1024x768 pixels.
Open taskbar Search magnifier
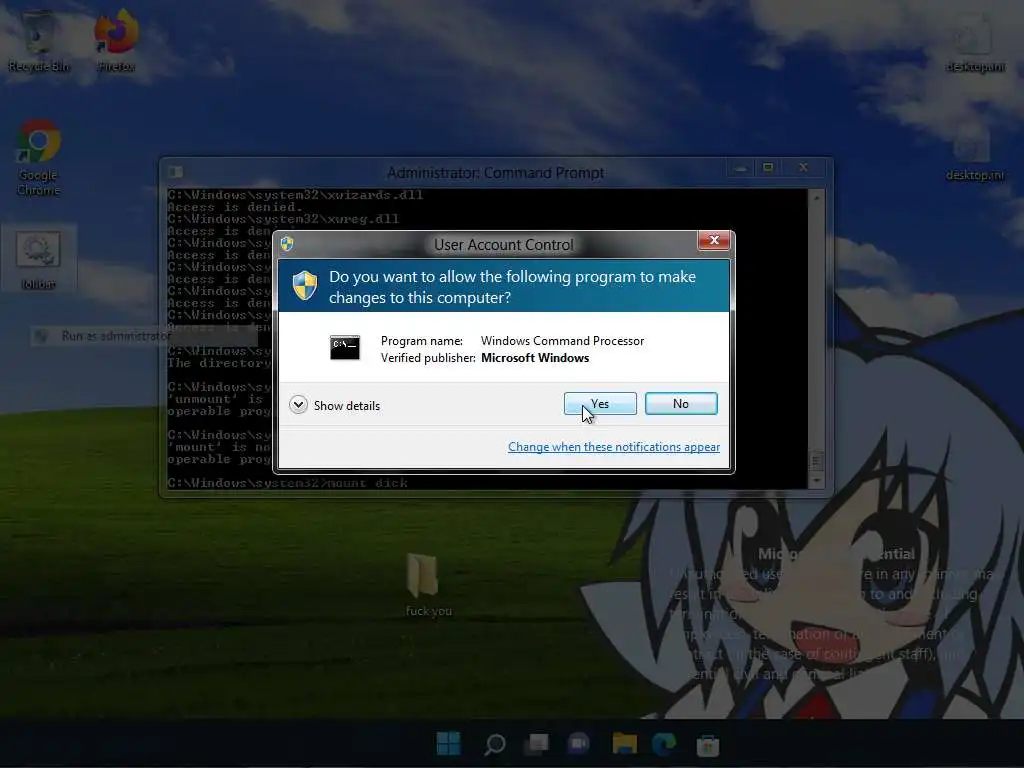[x=494, y=743]
